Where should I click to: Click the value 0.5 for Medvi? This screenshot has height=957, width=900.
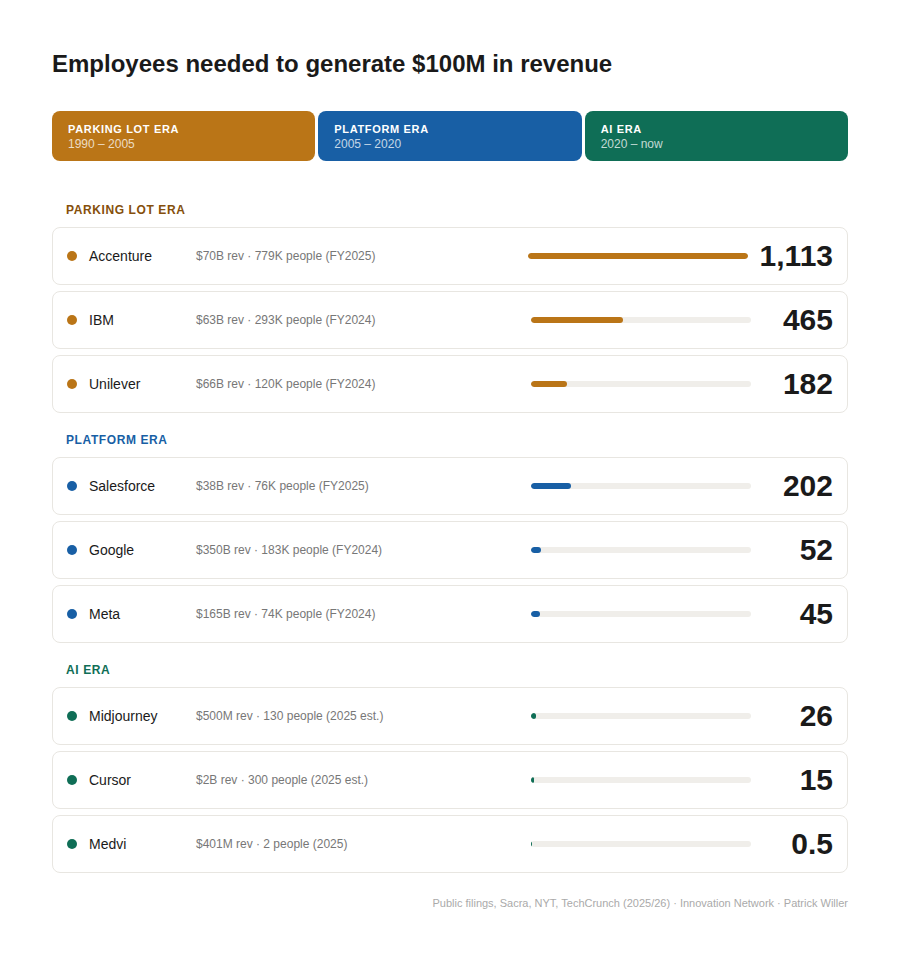(812, 845)
